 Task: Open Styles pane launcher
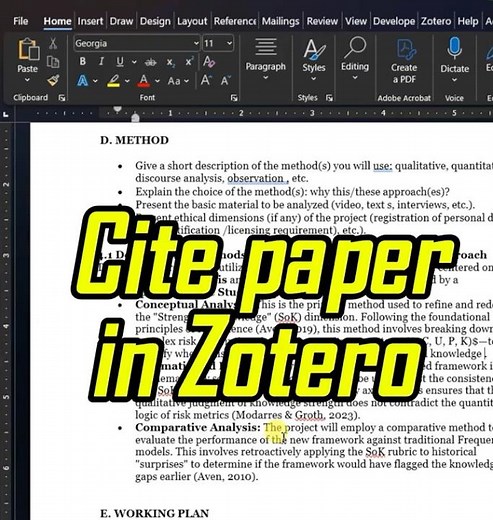pos(329,98)
